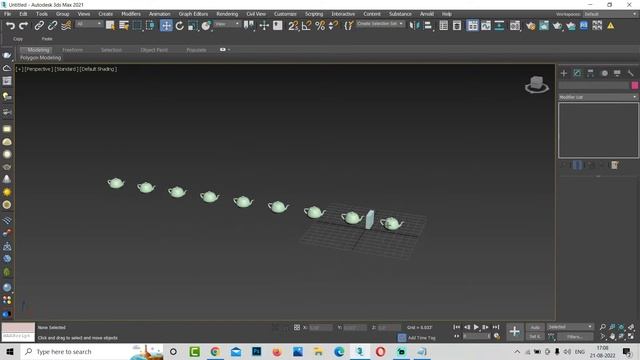The width and height of the screenshot is (640, 360).
Task: Toggle the Ribbon display icon
Action: (x=473, y=26)
